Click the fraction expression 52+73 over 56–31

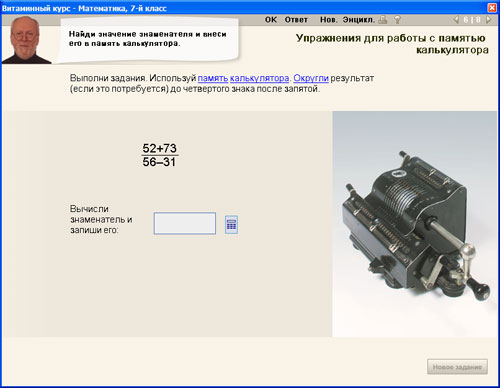(x=159, y=155)
